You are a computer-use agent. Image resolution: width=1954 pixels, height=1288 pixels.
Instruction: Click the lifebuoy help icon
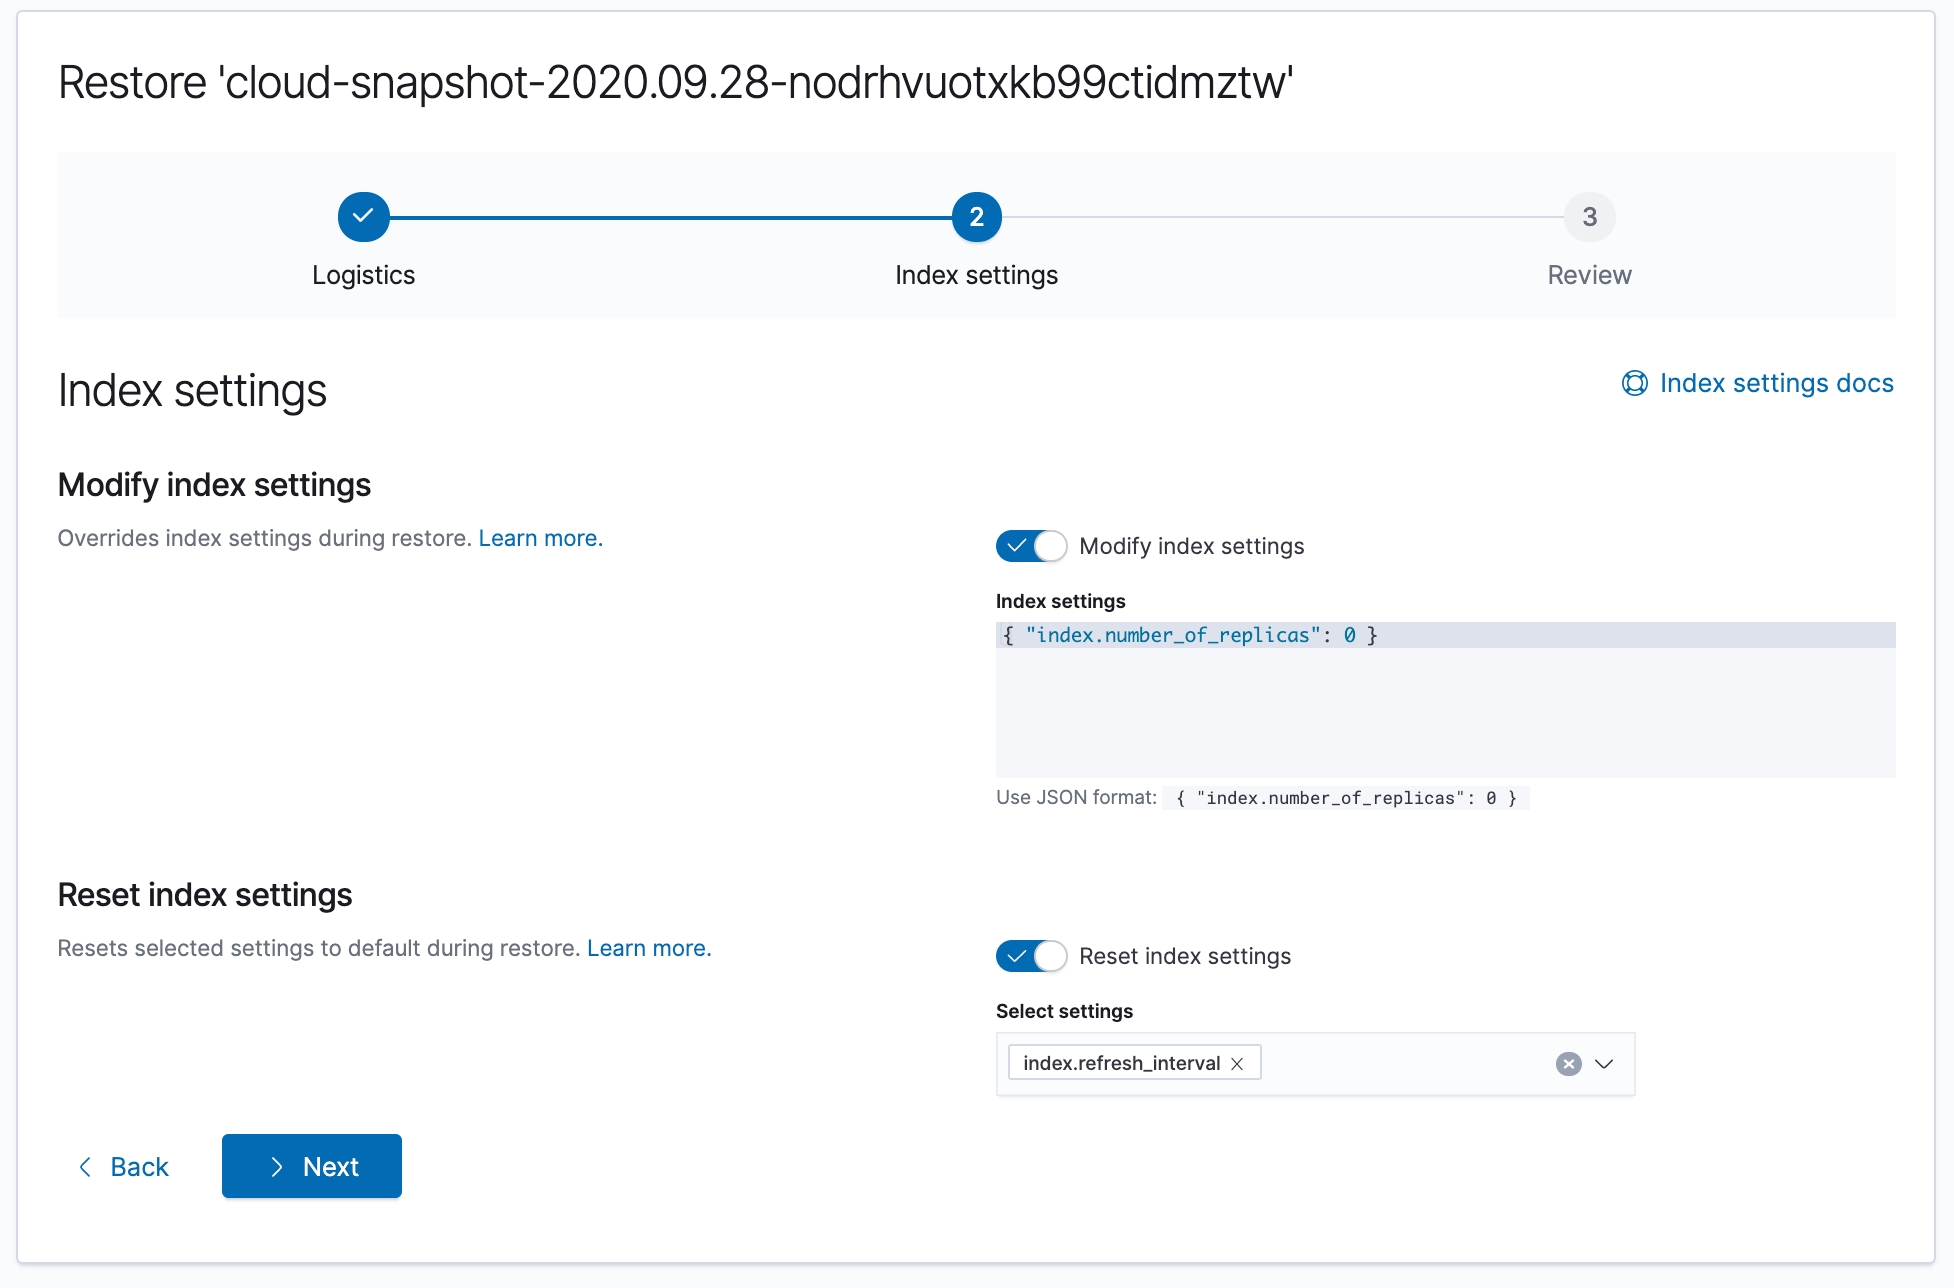1634,383
